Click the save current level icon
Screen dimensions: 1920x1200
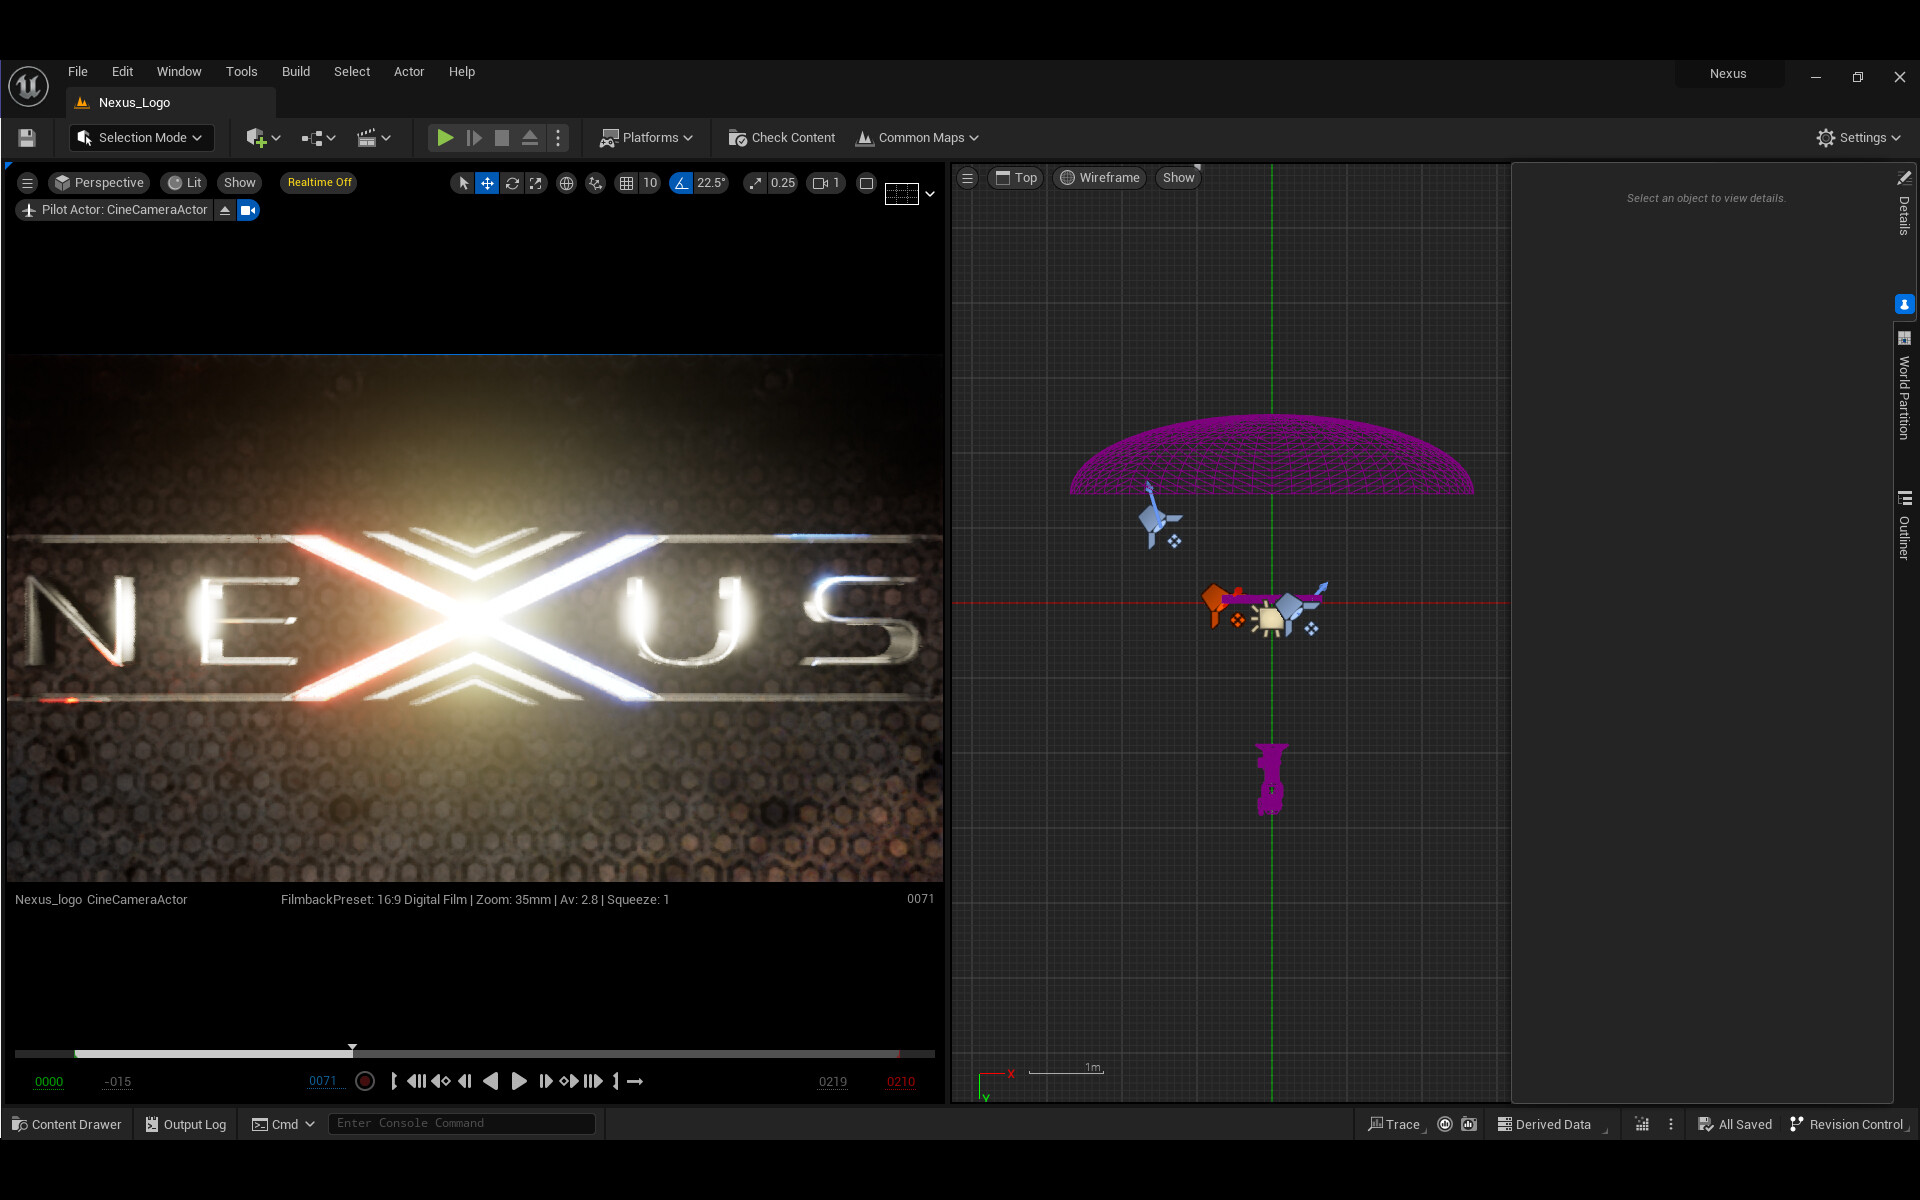point(27,138)
